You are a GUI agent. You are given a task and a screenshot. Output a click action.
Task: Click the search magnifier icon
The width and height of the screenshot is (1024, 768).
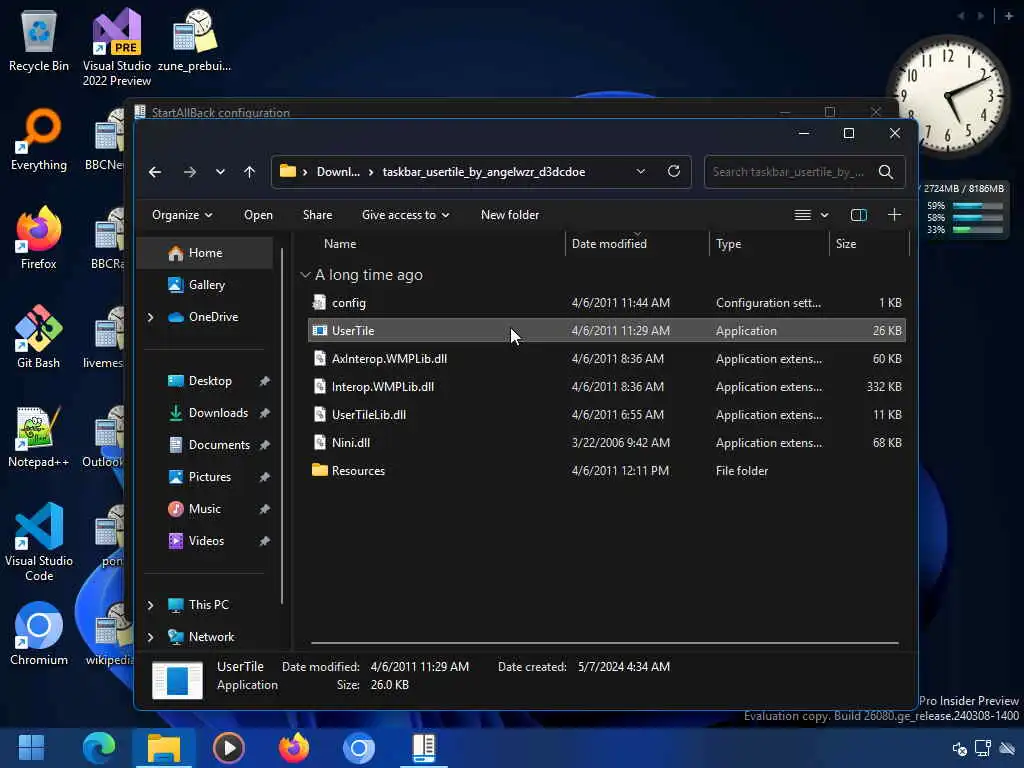coord(886,172)
